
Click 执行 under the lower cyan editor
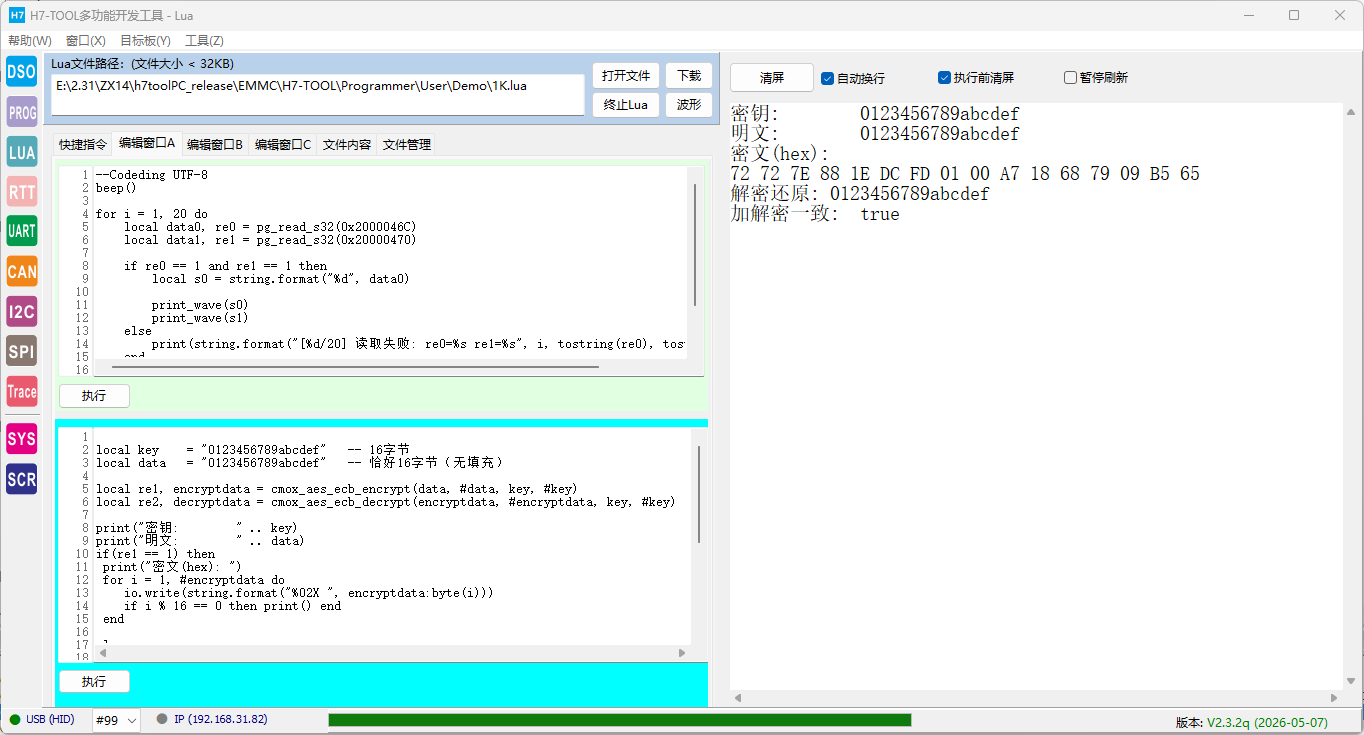point(94,682)
